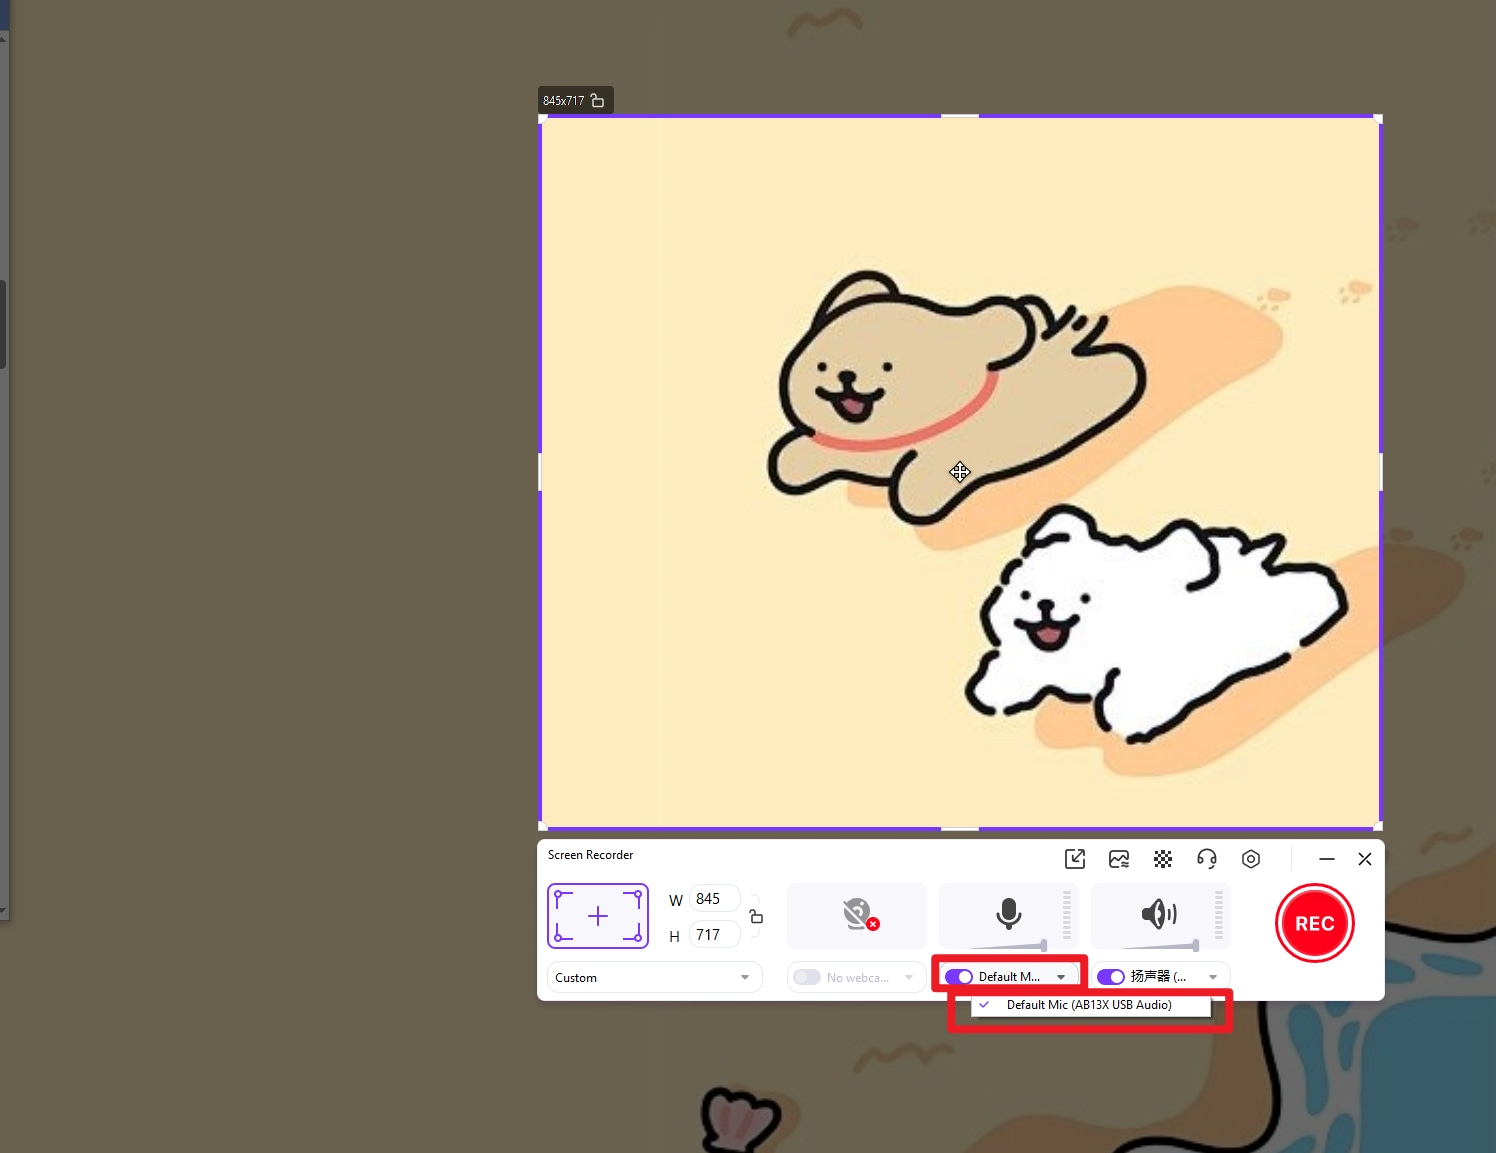The width and height of the screenshot is (1496, 1153).
Task: Expand the speaker device dropdown
Action: [1213, 977]
